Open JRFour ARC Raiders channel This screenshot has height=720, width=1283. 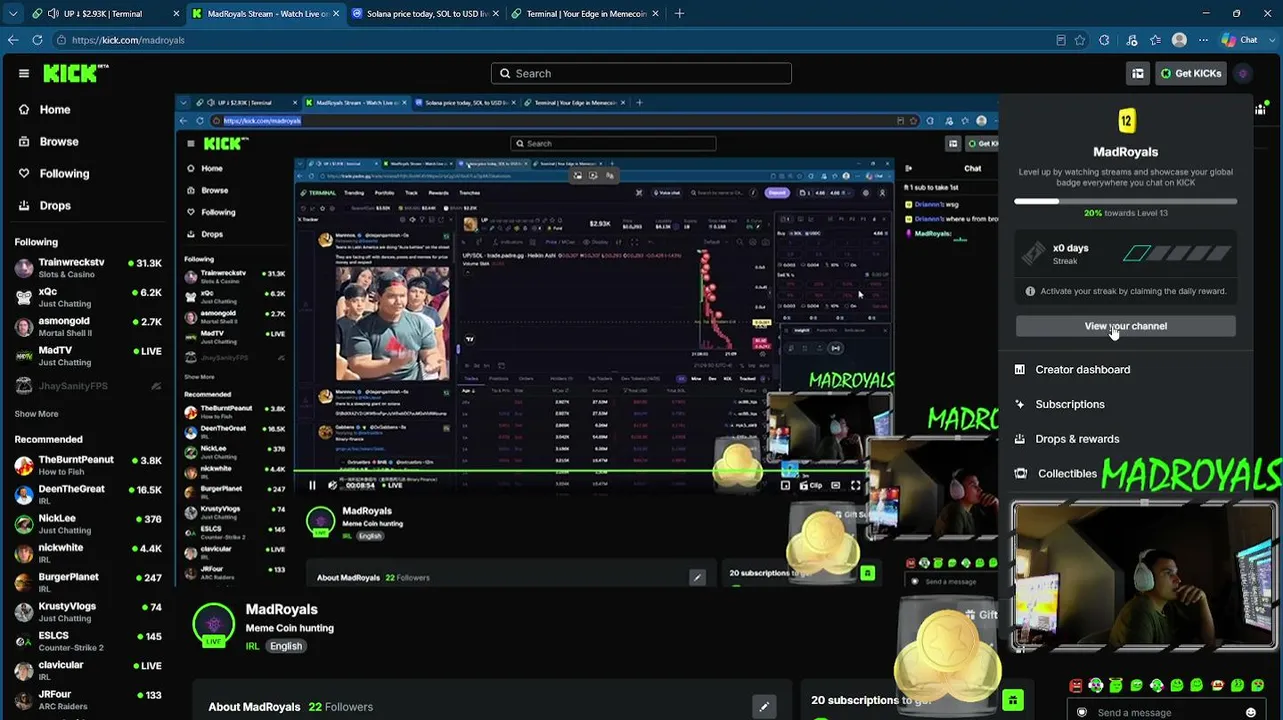click(x=88, y=700)
